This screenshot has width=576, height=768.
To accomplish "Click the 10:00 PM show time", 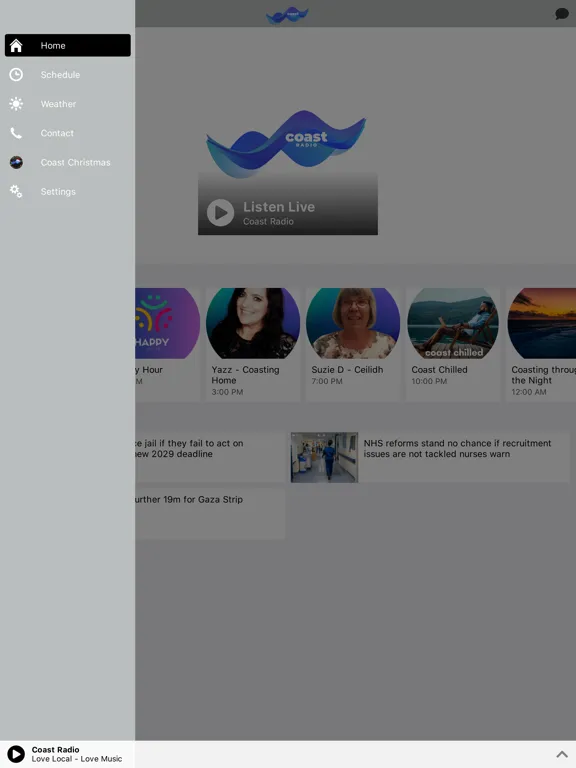I will tap(429, 381).
